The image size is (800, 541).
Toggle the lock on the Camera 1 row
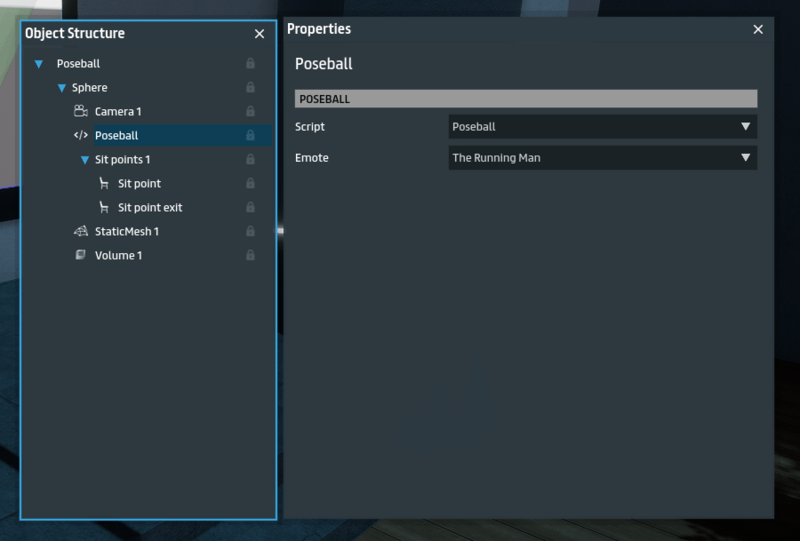click(250, 111)
